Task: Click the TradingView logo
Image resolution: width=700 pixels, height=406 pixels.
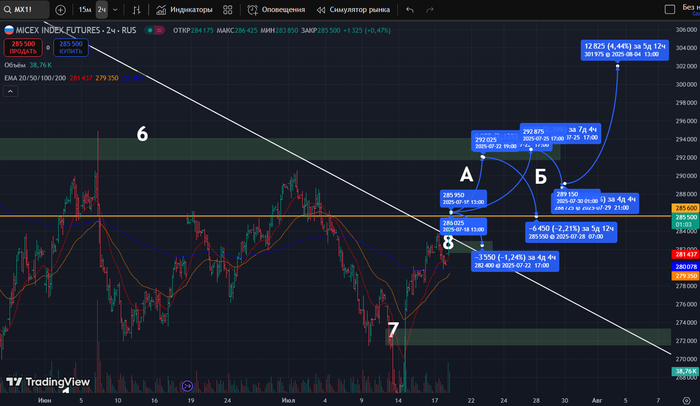Action: [47, 382]
